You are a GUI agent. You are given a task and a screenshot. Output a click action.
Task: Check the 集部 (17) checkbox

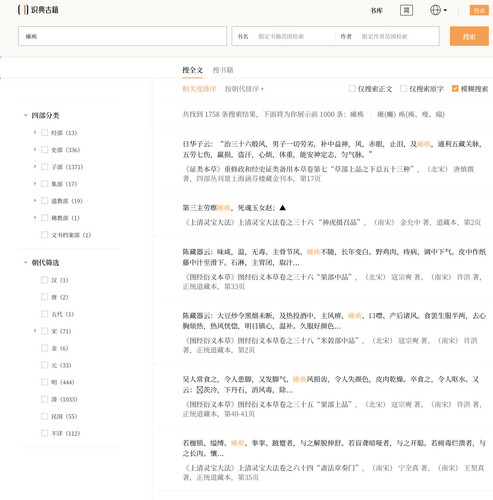(44, 184)
